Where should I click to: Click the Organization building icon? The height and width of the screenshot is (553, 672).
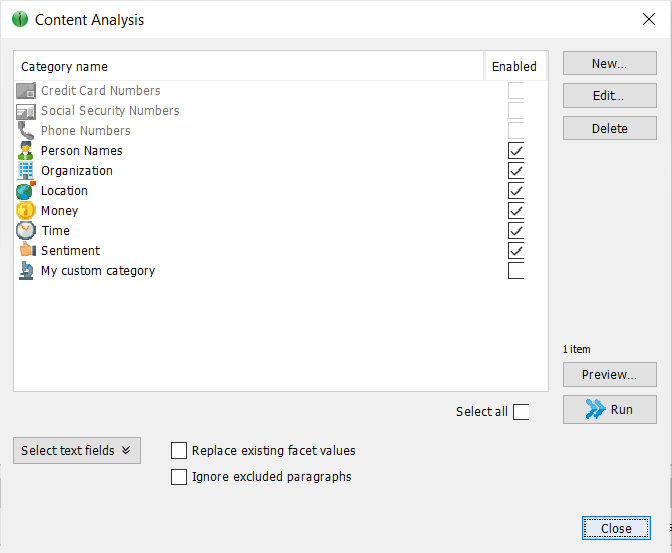pos(26,171)
